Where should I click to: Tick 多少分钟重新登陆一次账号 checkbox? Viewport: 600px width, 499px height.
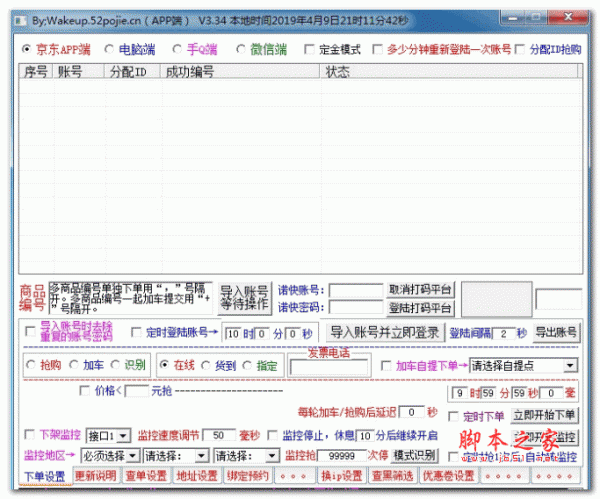[377, 49]
